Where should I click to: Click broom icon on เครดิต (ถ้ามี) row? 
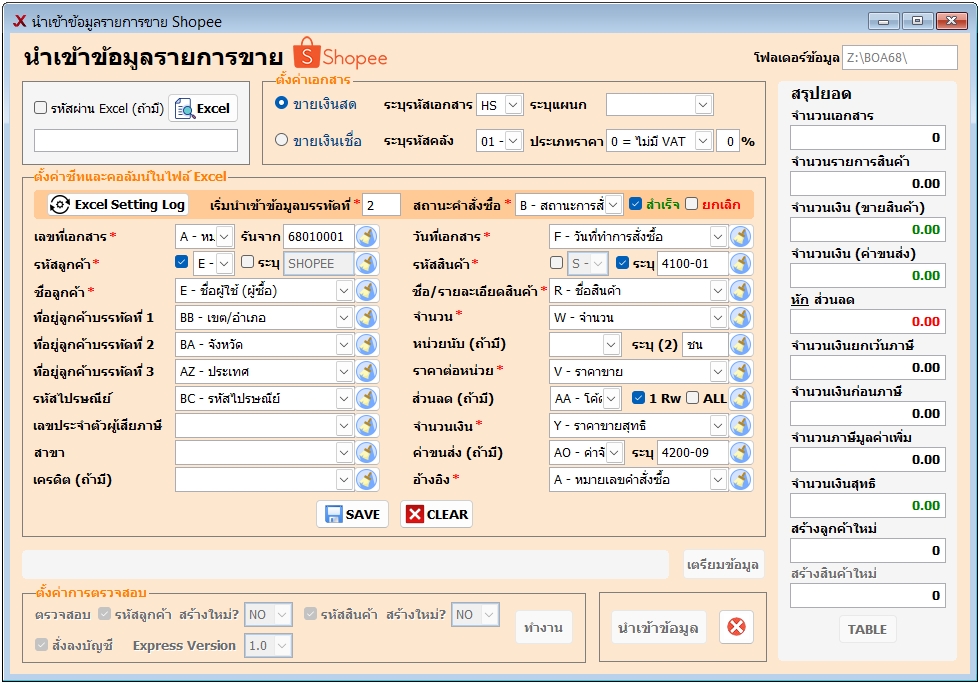pyautogui.click(x=367, y=480)
